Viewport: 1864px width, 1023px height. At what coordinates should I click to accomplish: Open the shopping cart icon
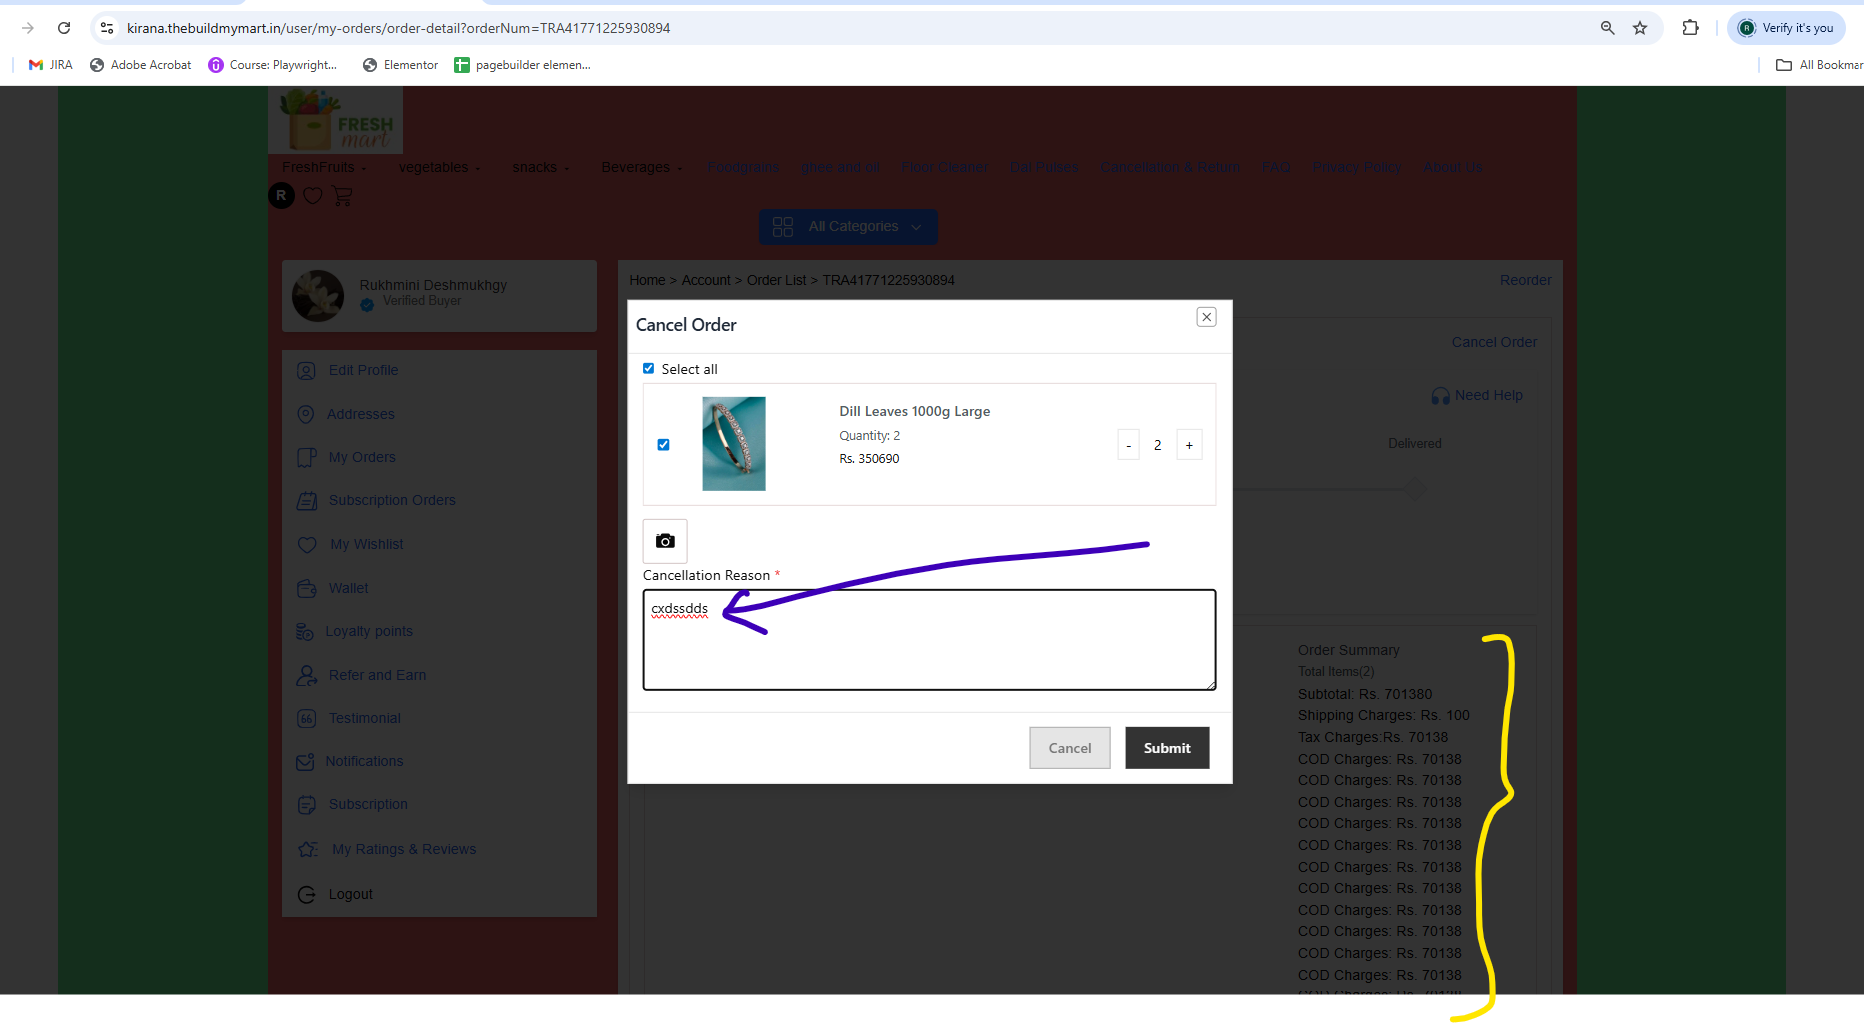[x=342, y=196]
